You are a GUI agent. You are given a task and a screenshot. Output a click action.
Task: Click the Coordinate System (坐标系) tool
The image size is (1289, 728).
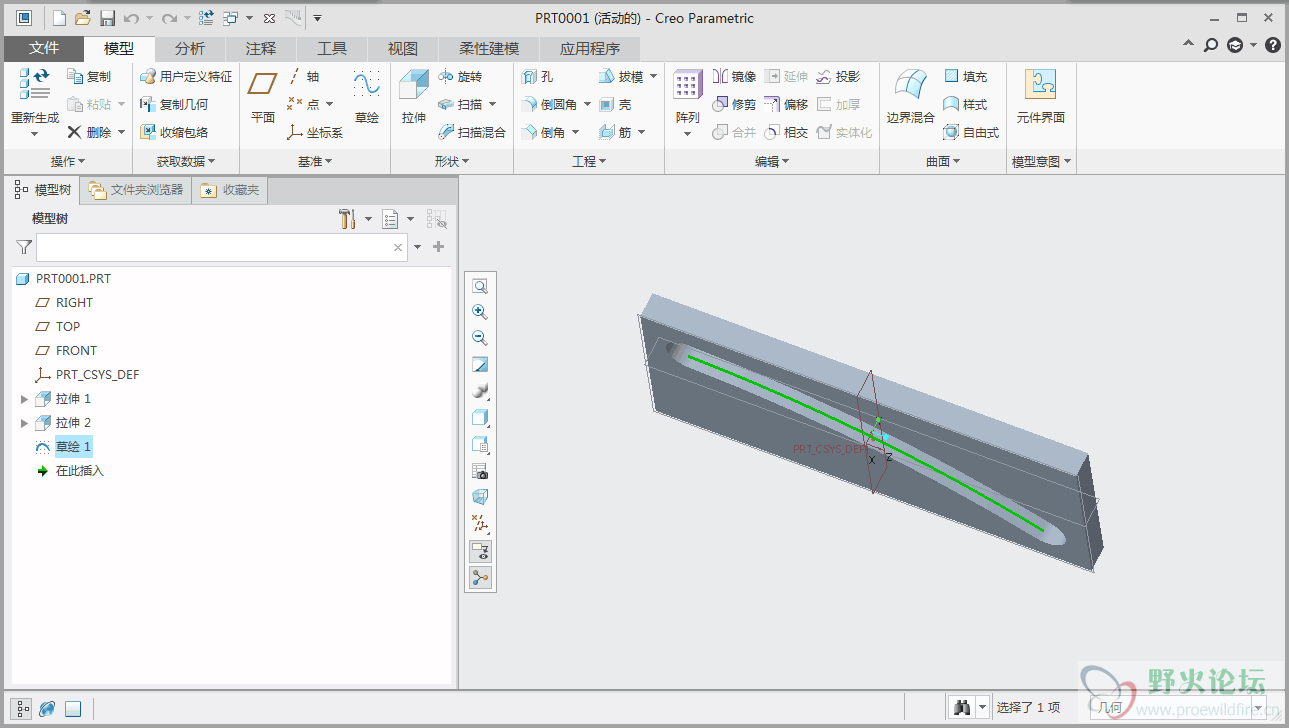(315, 132)
